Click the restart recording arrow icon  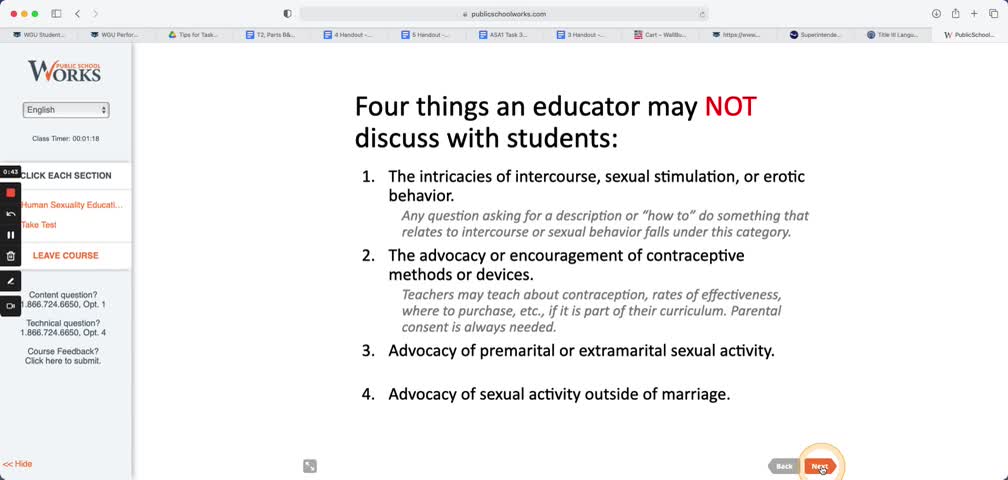(x=10, y=214)
